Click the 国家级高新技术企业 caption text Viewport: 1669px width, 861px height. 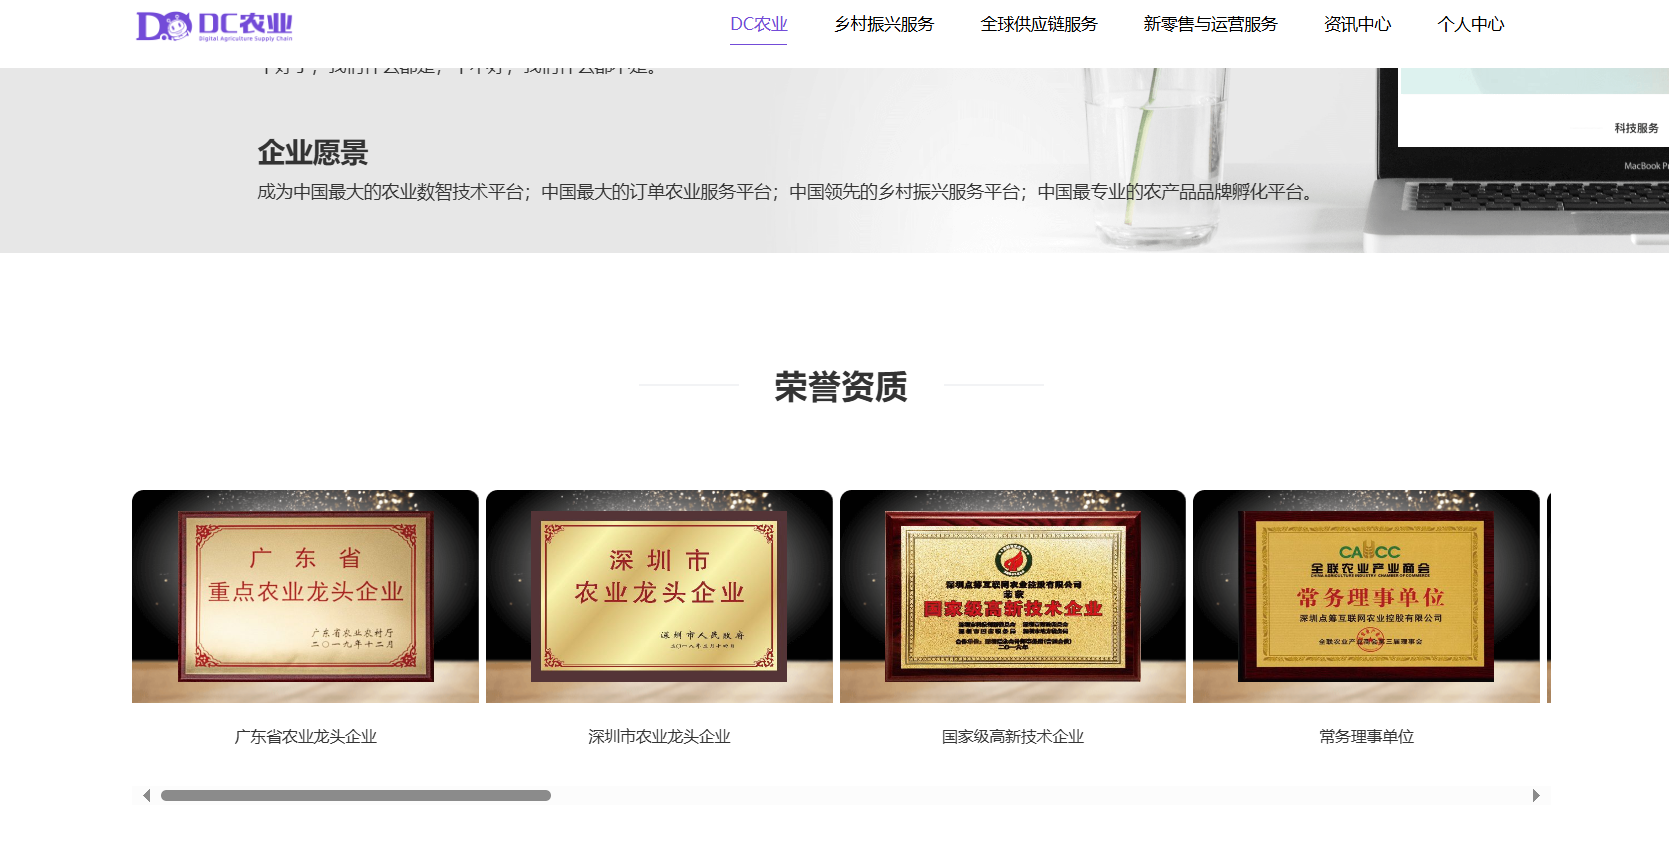click(x=1012, y=737)
